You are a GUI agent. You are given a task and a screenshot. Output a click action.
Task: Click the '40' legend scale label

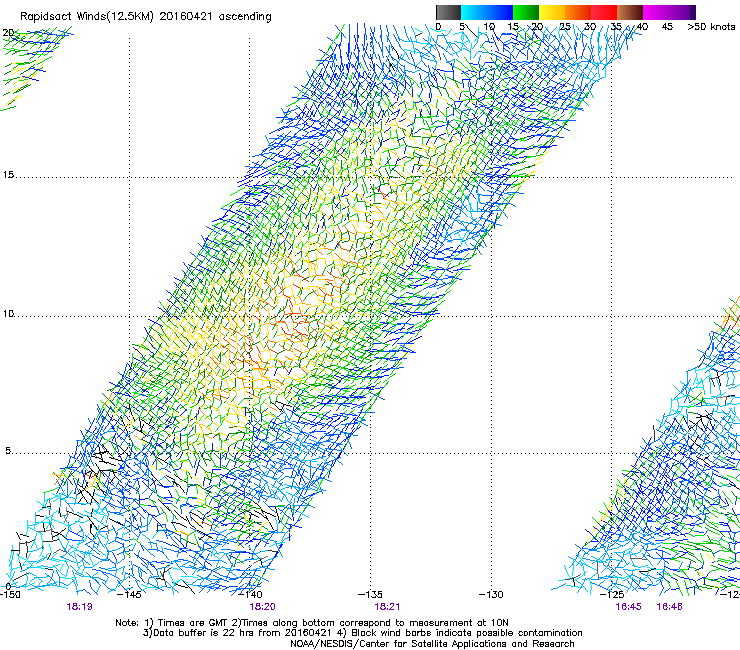(642, 26)
